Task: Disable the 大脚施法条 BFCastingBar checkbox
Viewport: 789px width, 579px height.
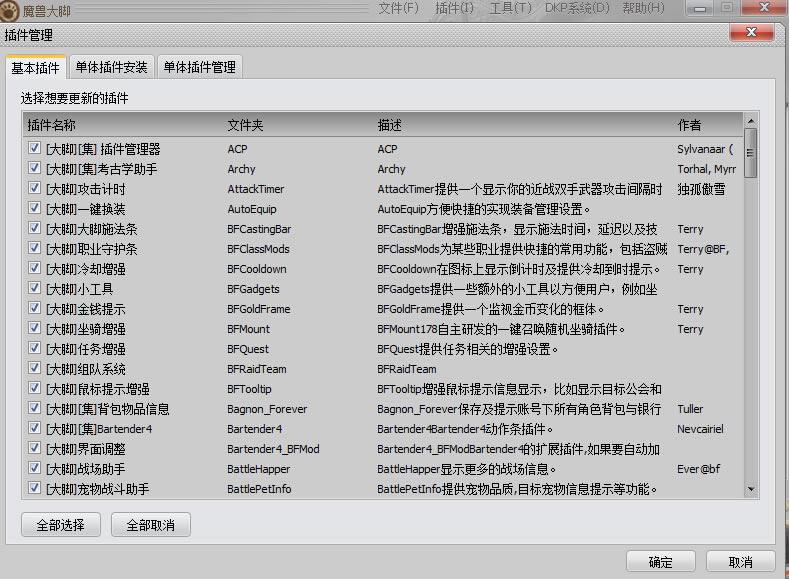Action: [34, 228]
